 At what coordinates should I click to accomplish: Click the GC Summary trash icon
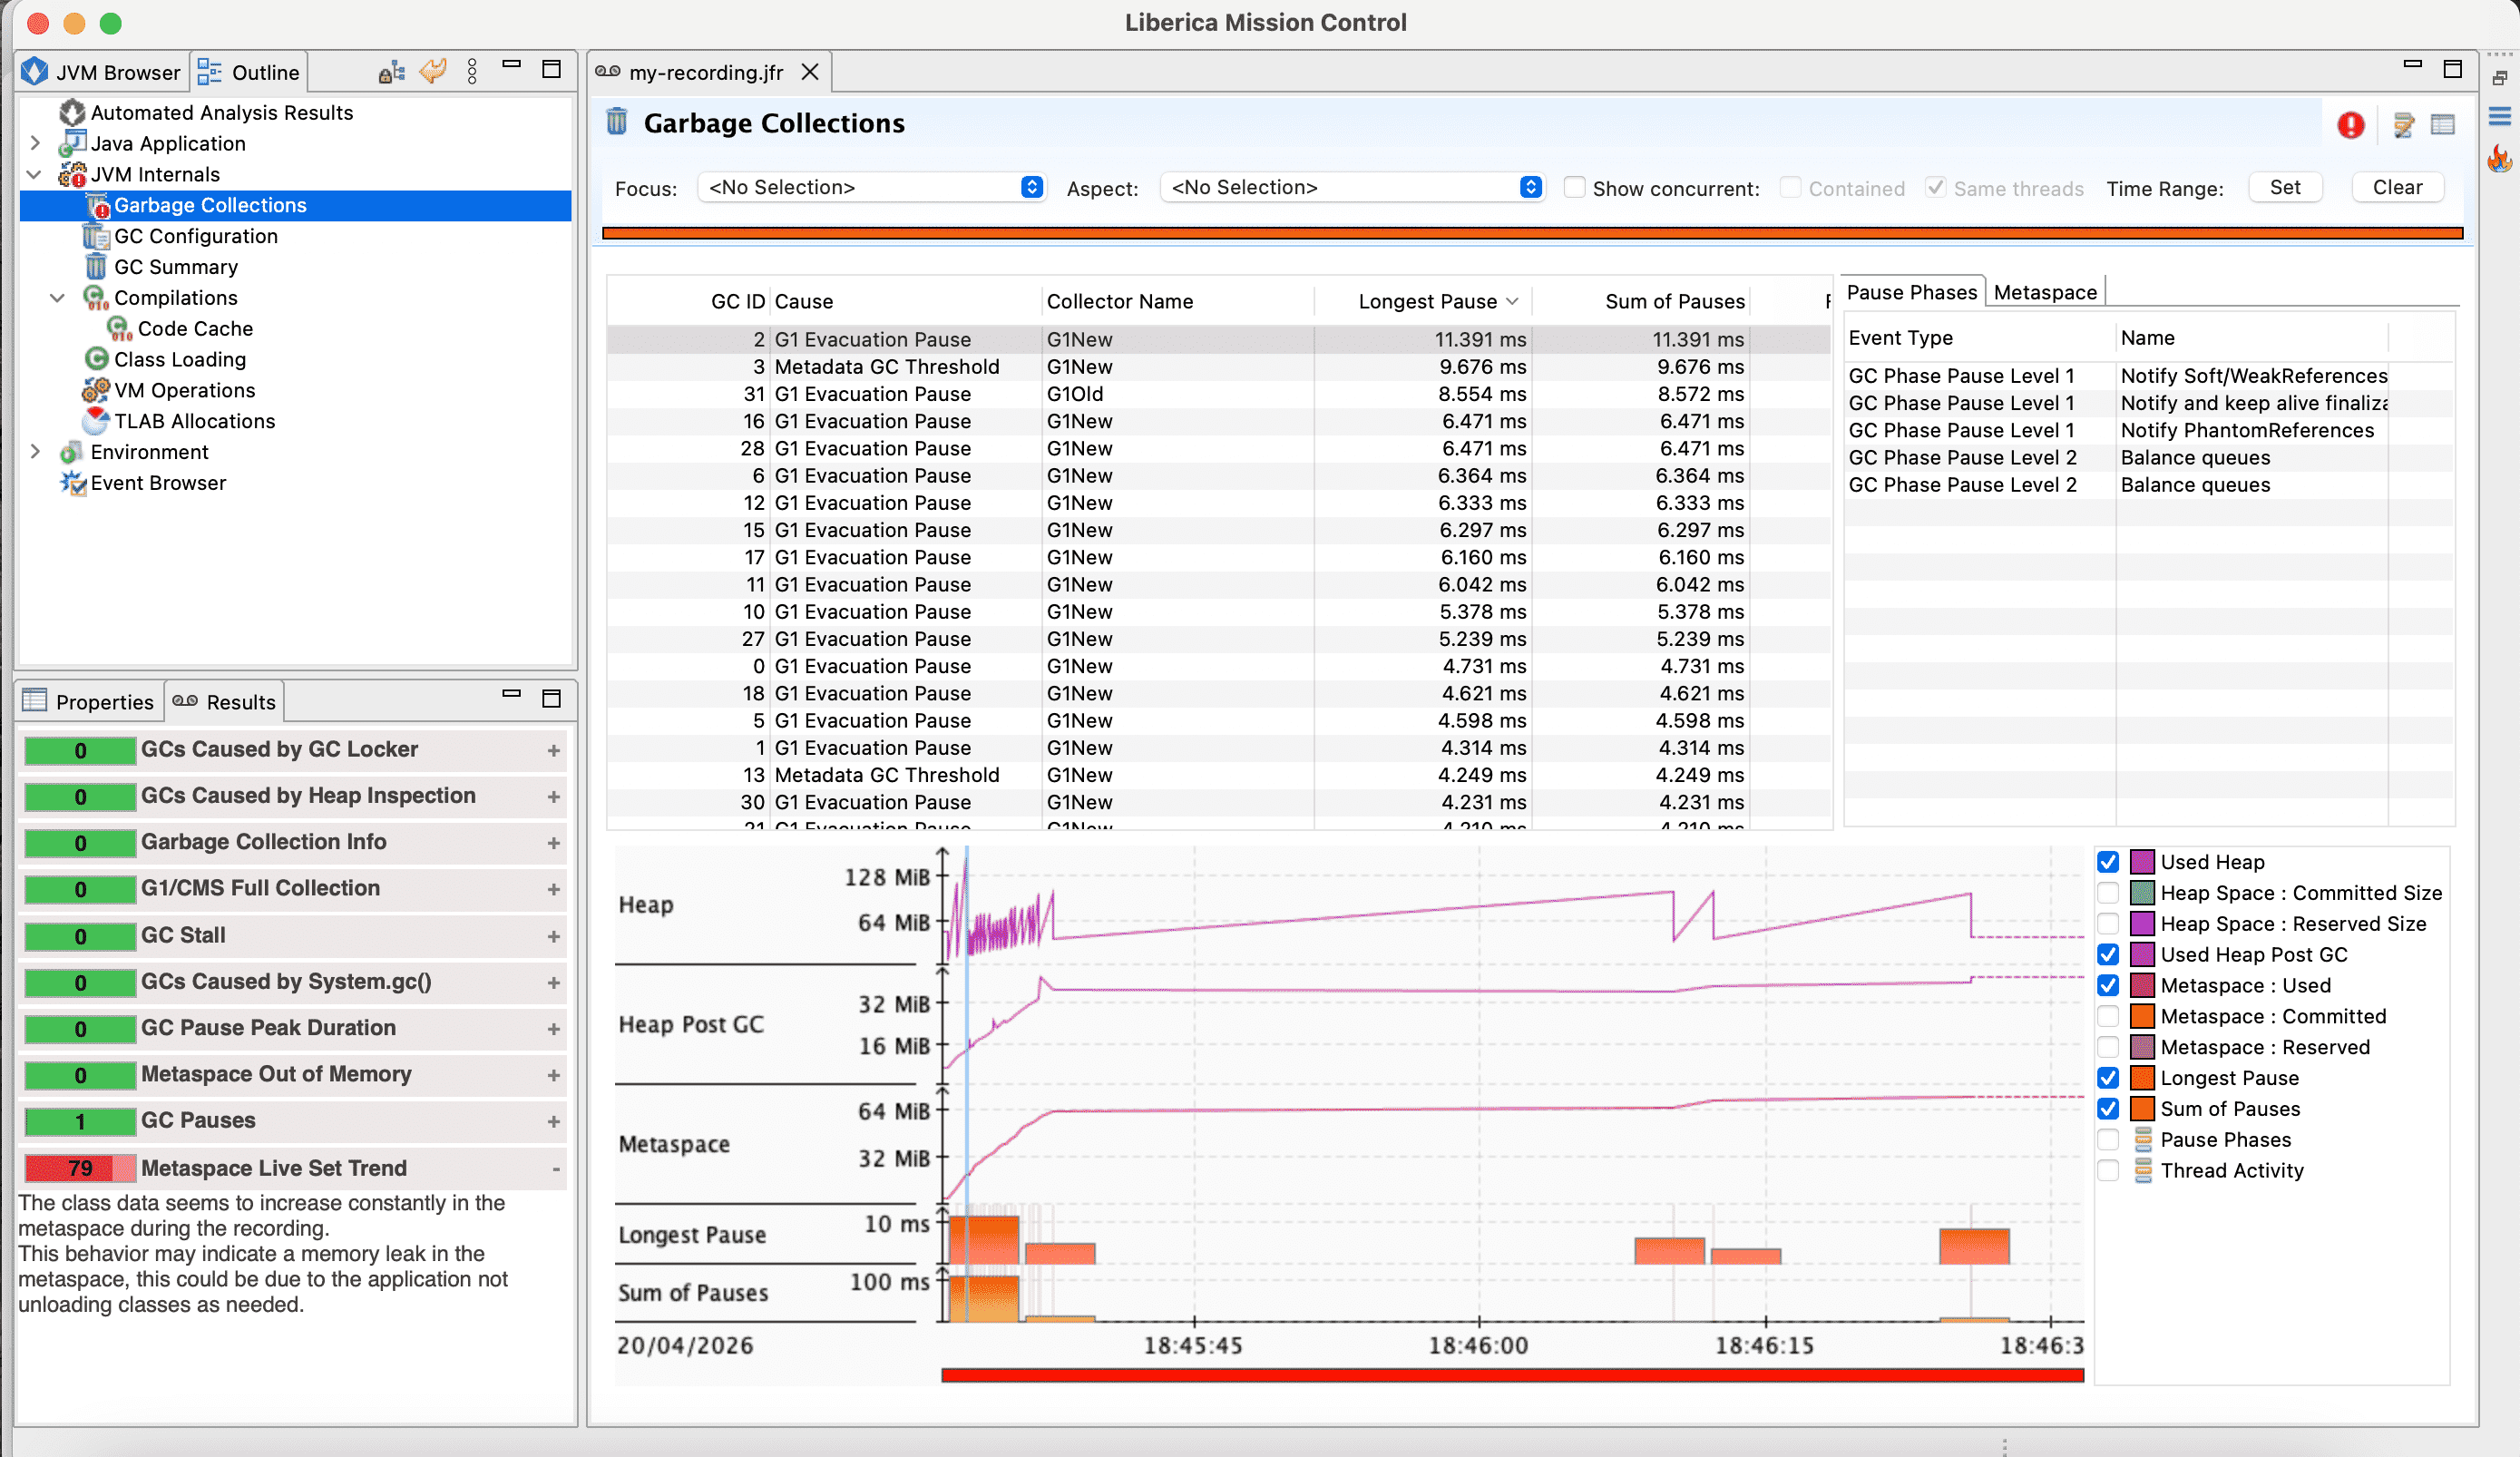tap(96, 267)
